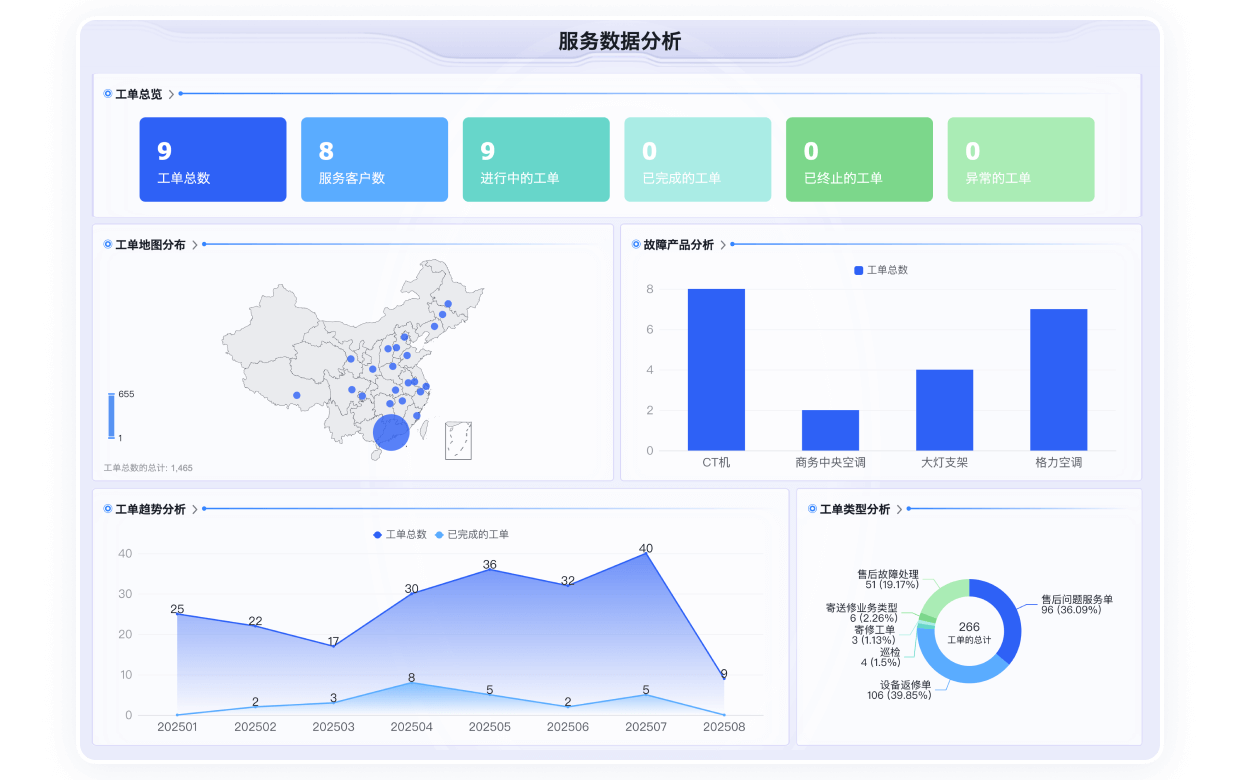
Task: Toggle the 工单总数 legend in bar chart
Action: [x=880, y=271]
